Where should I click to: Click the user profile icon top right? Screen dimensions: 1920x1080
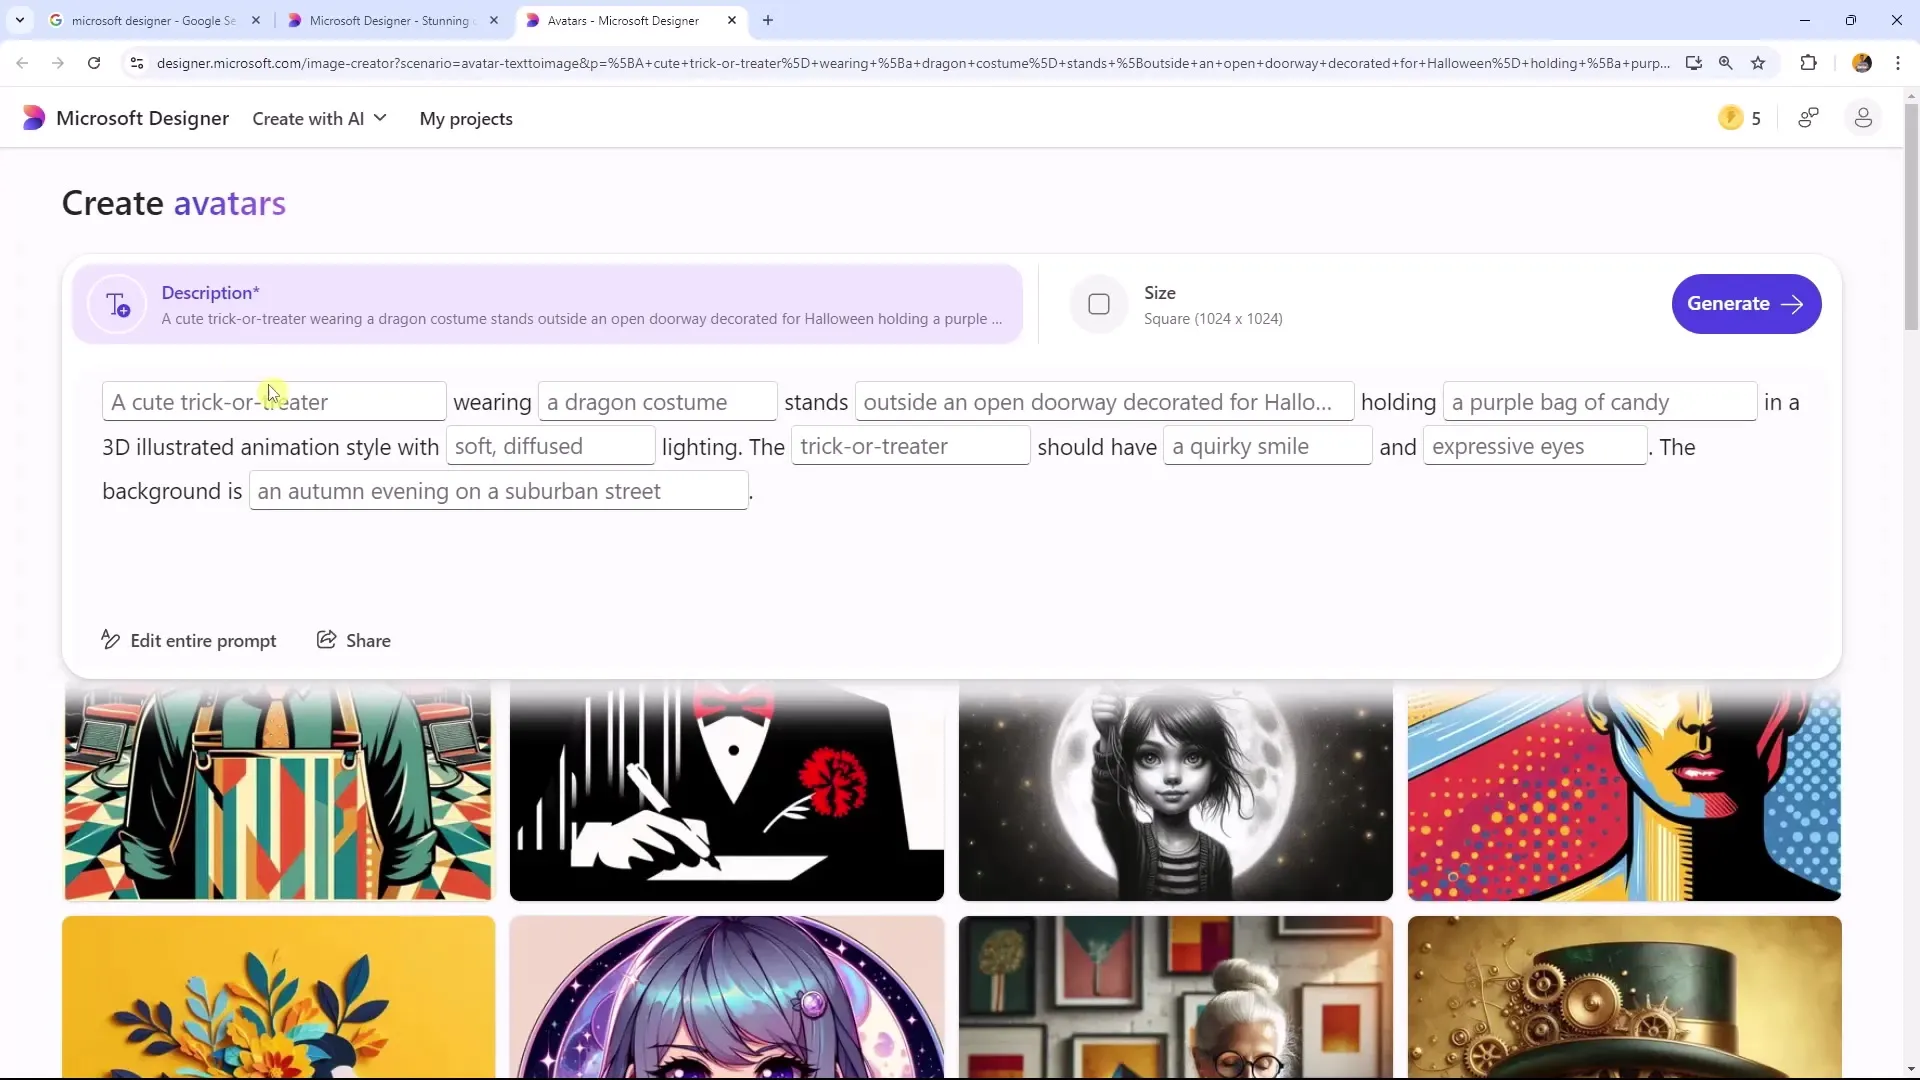pos(1863,119)
